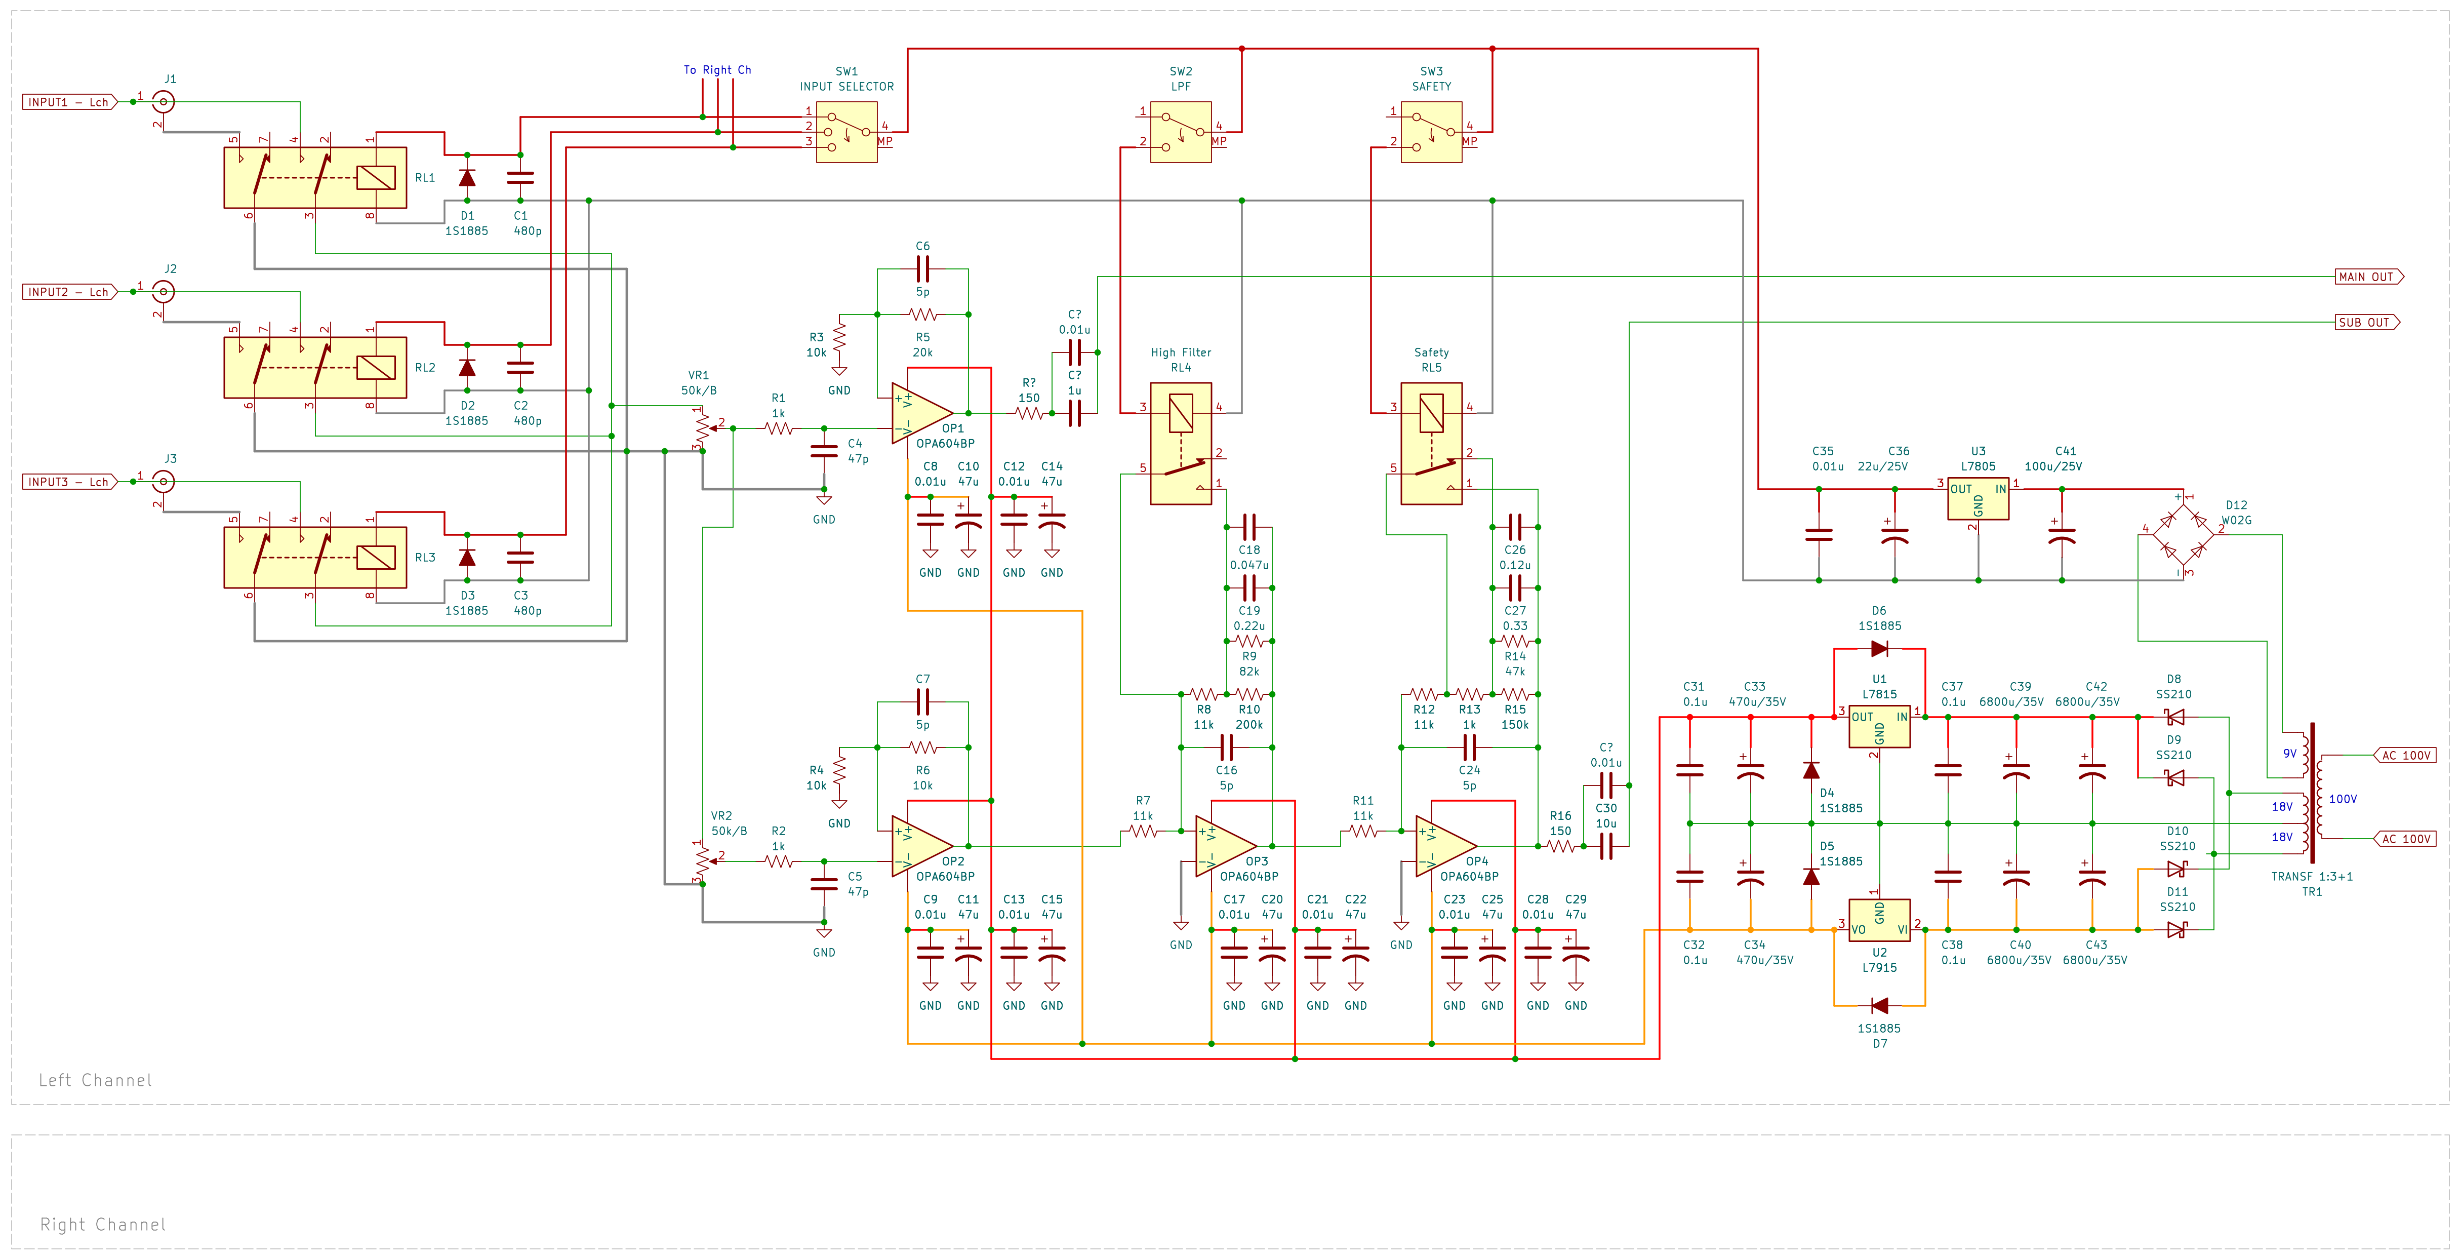
Task: Click the U2 L7915 regulator symbol
Action: click(1879, 920)
